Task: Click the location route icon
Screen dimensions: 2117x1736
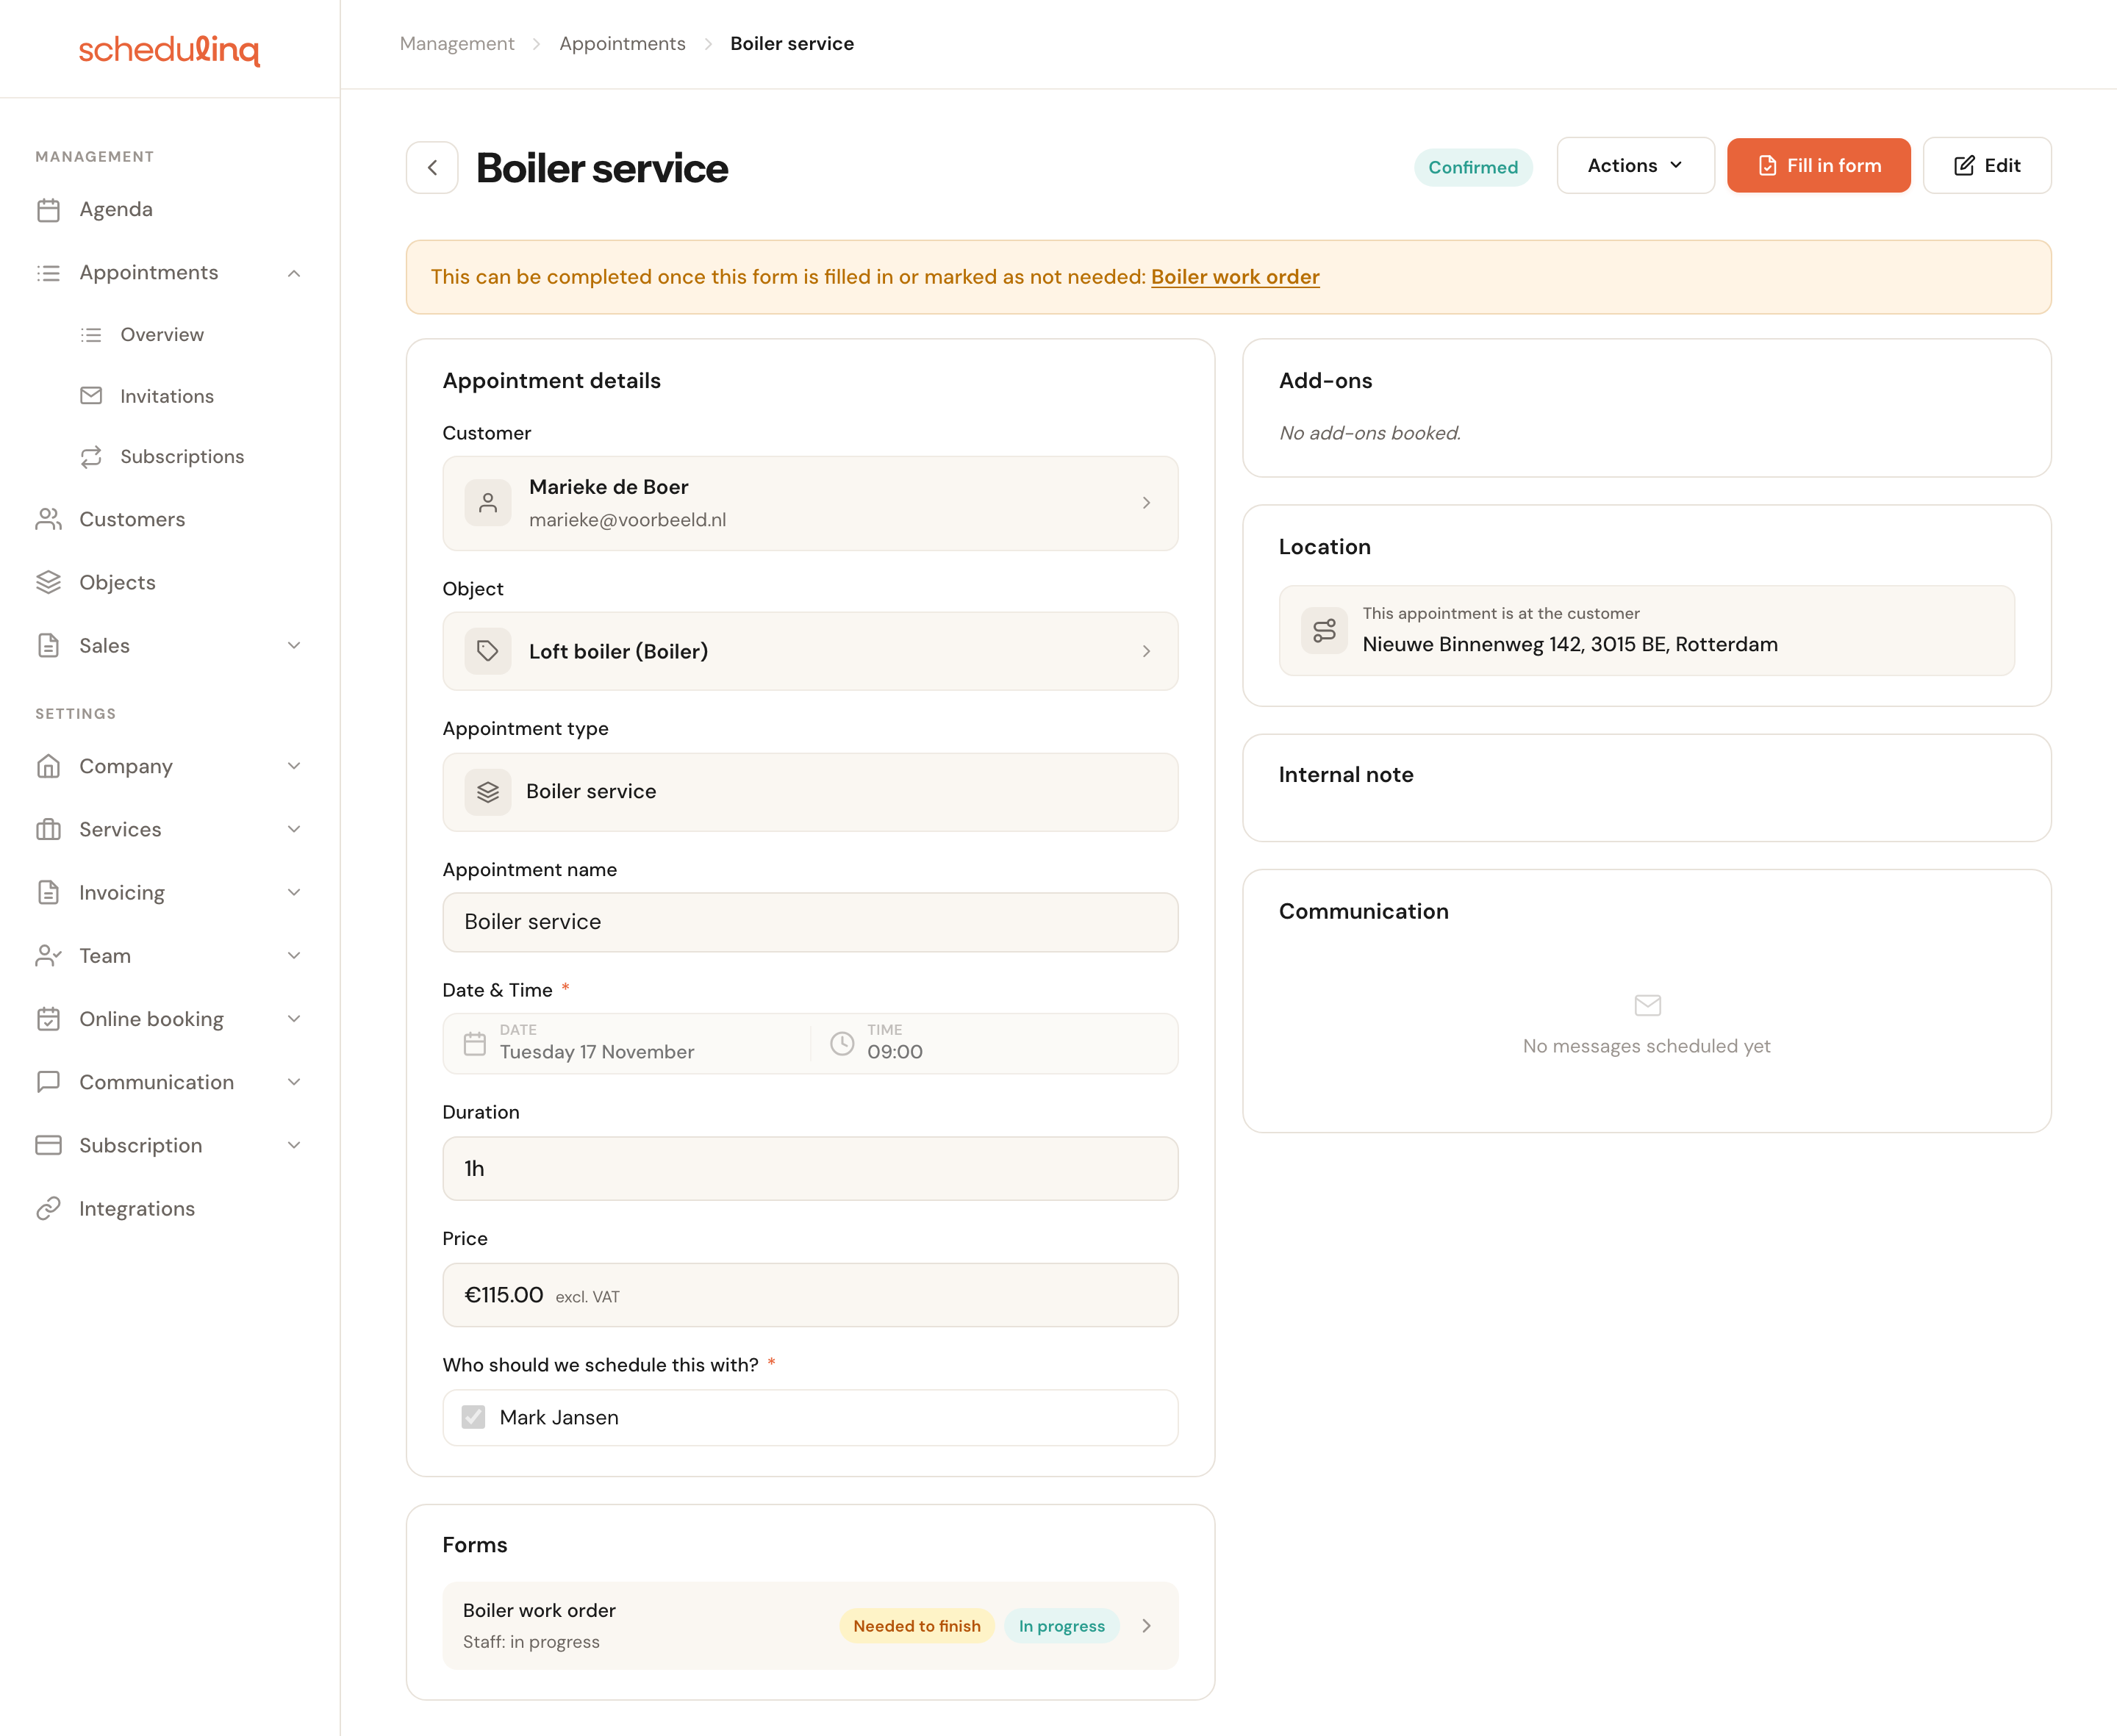Action: pos(1325,631)
